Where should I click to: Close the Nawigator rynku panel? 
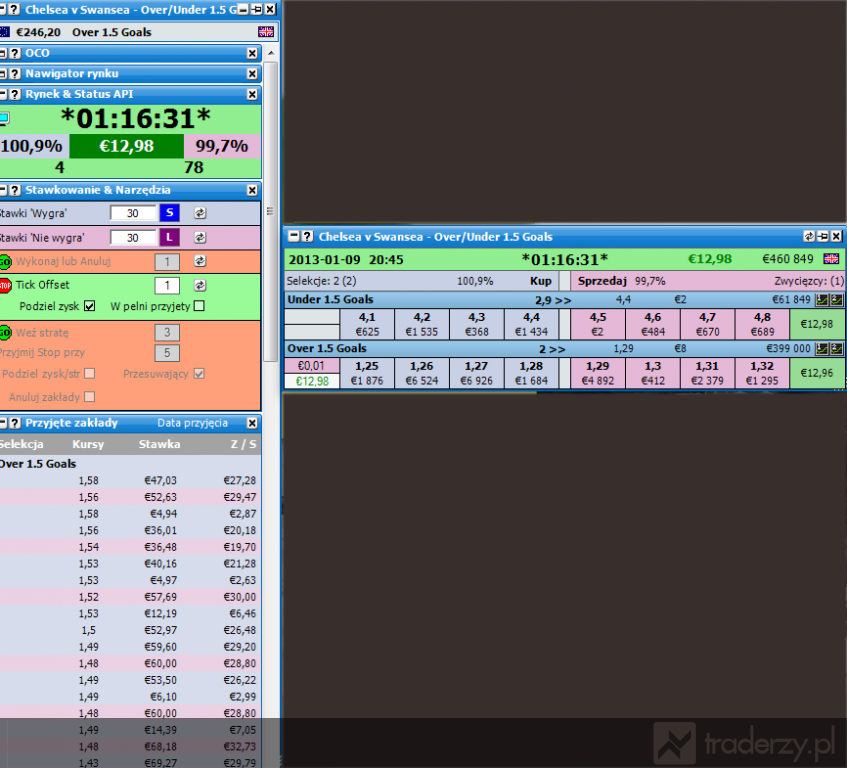[x=252, y=73]
